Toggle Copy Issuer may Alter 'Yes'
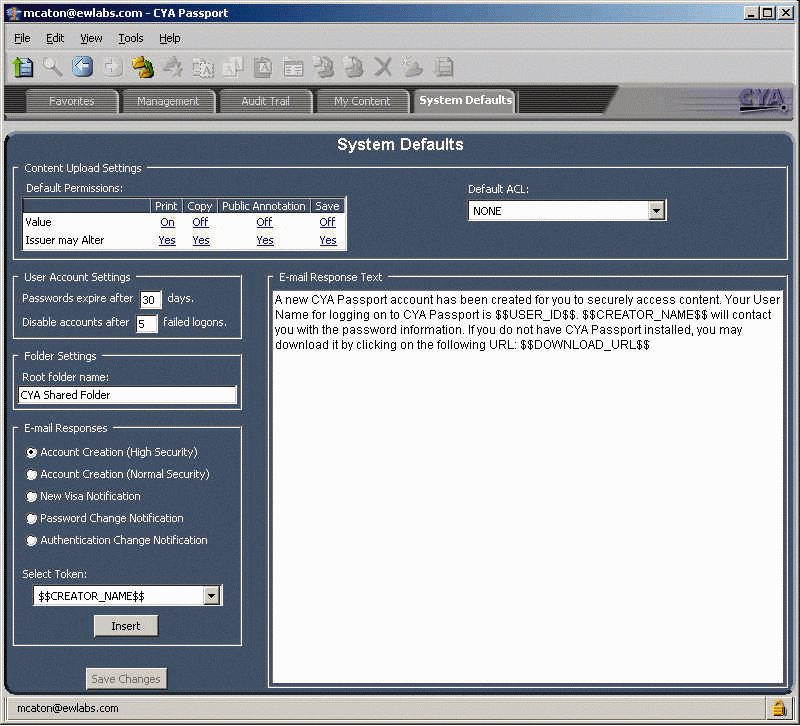 tap(201, 240)
